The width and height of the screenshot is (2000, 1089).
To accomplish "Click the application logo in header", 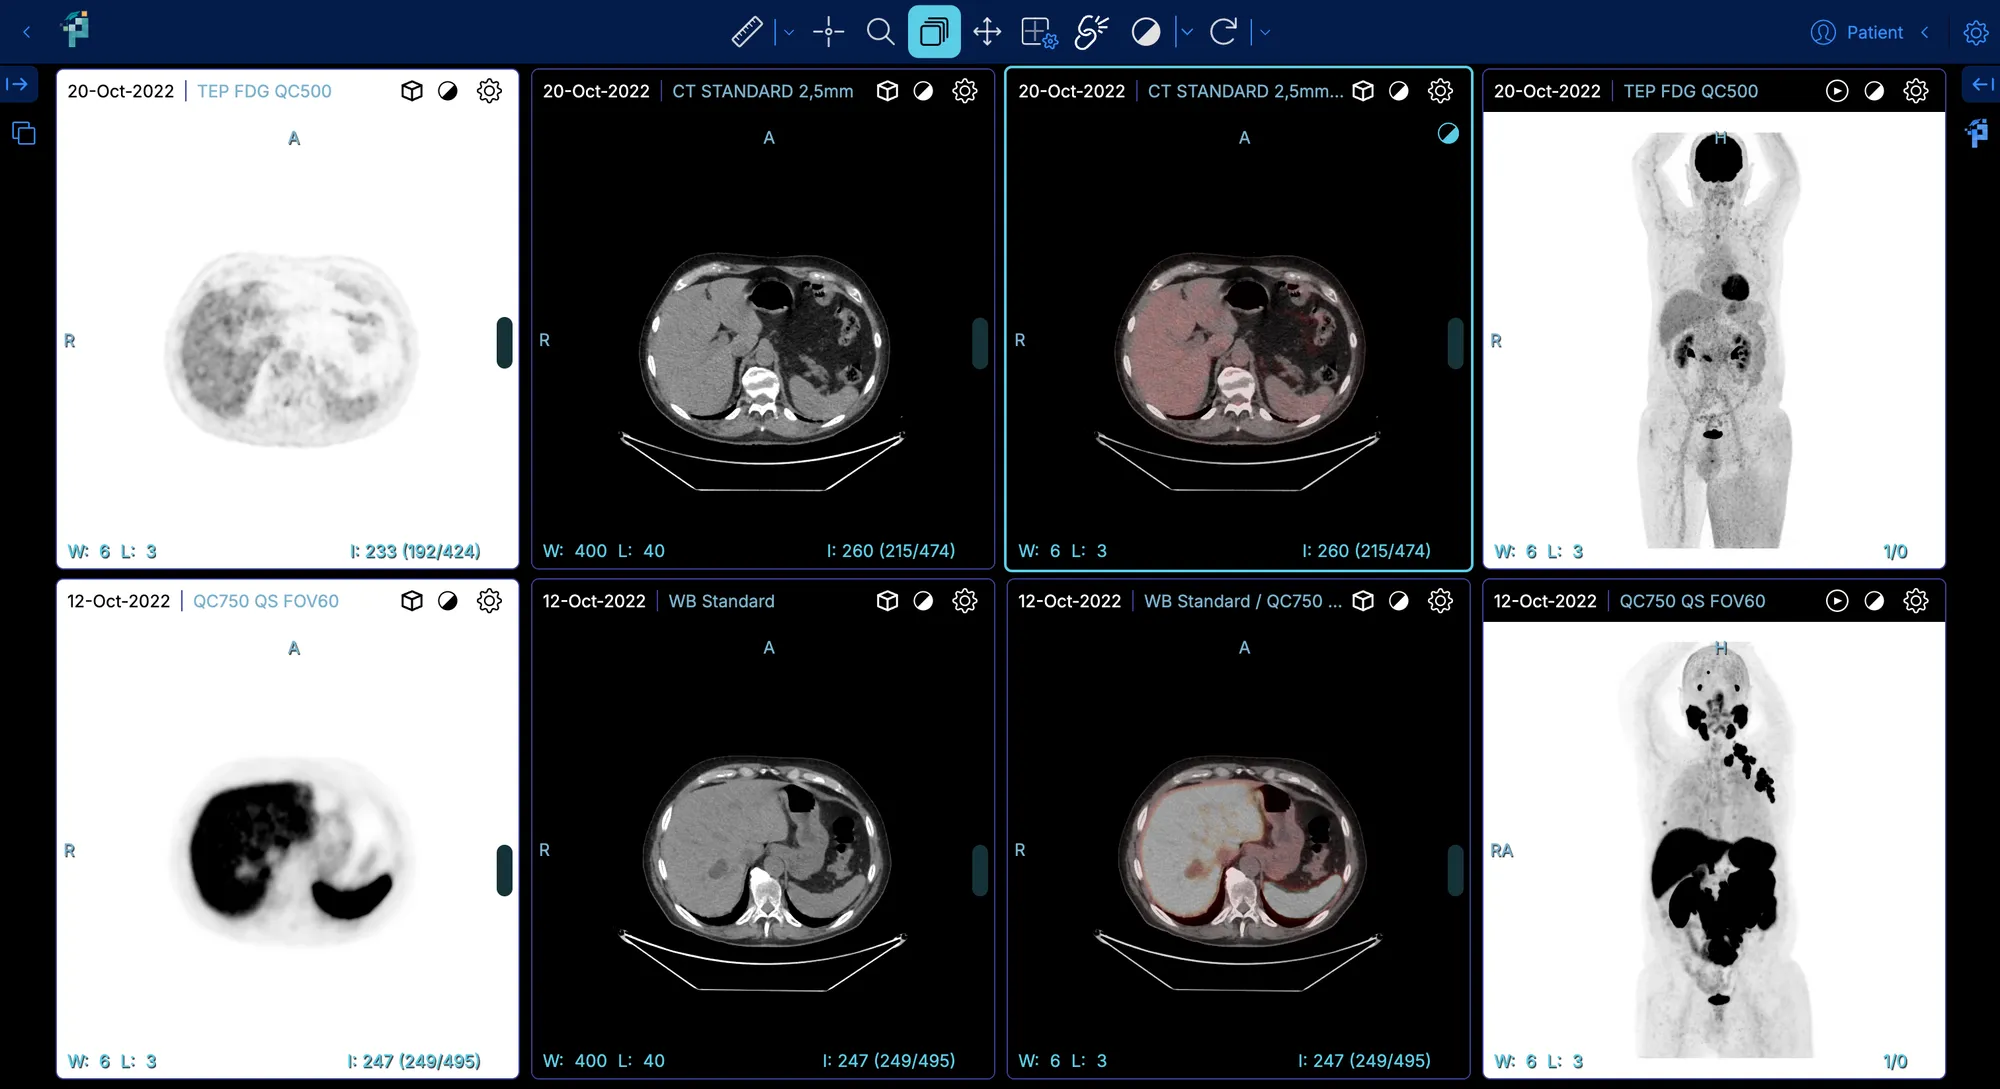I will tap(76, 30).
